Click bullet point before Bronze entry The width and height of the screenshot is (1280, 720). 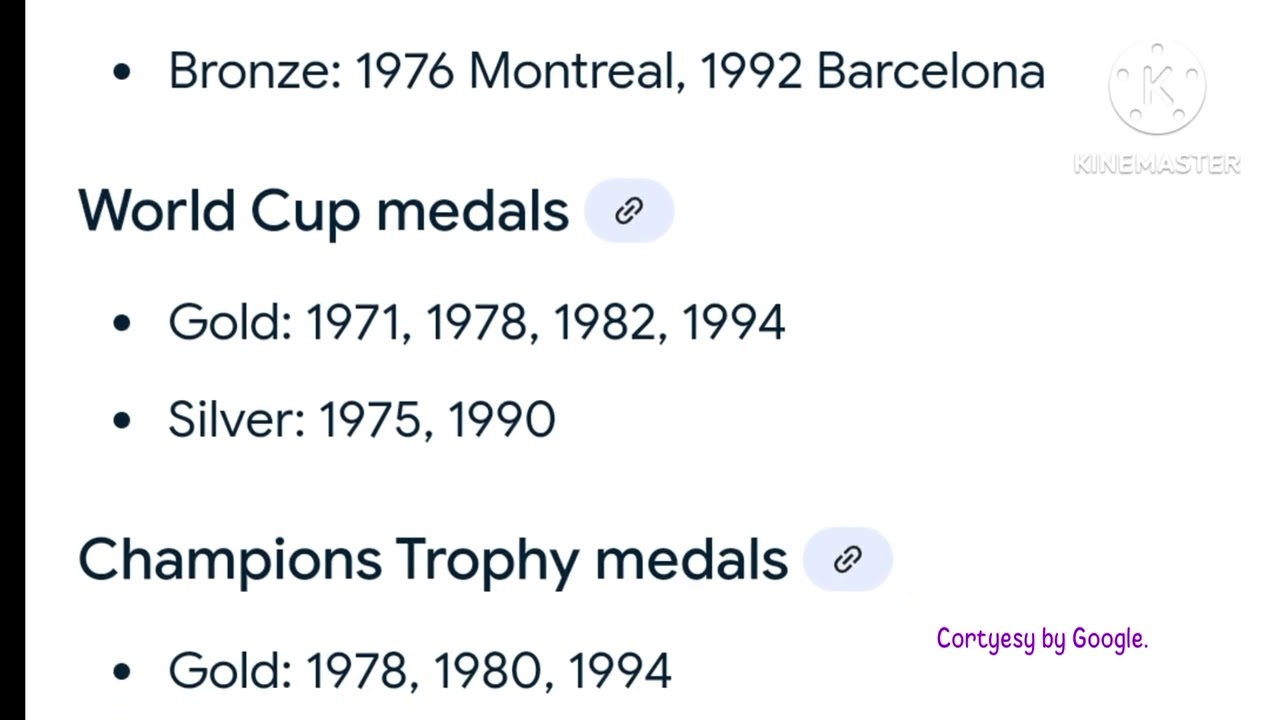(x=122, y=72)
